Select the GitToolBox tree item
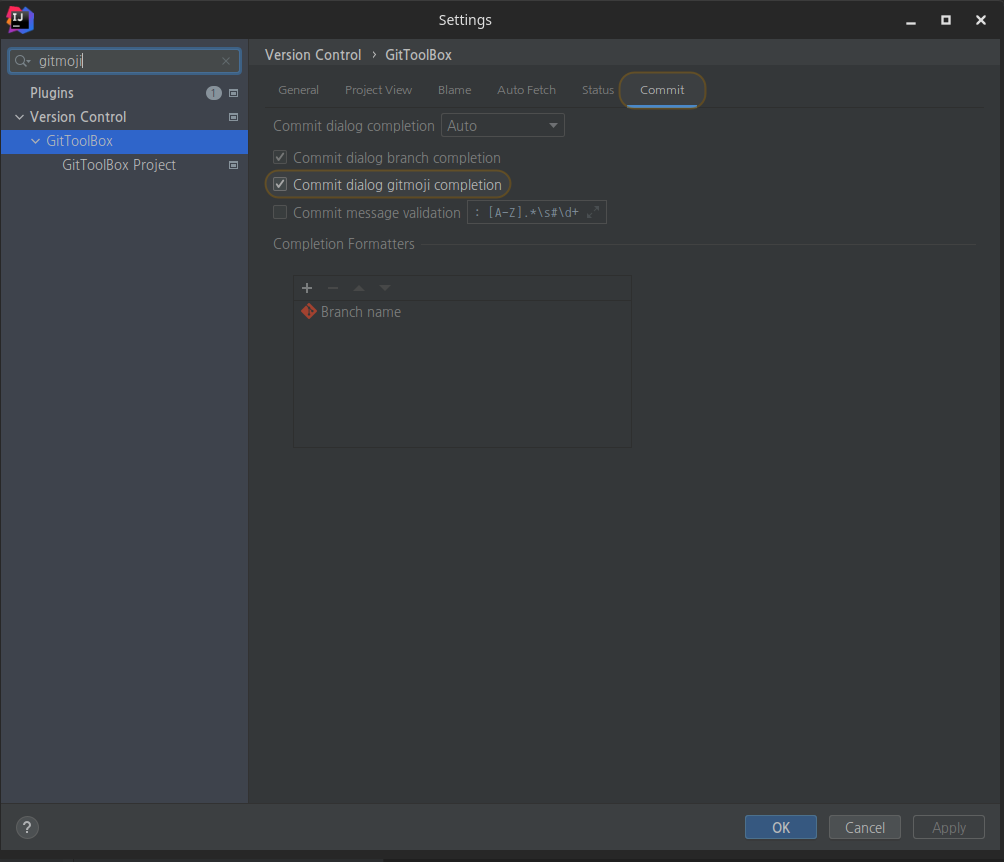 coord(79,141)
